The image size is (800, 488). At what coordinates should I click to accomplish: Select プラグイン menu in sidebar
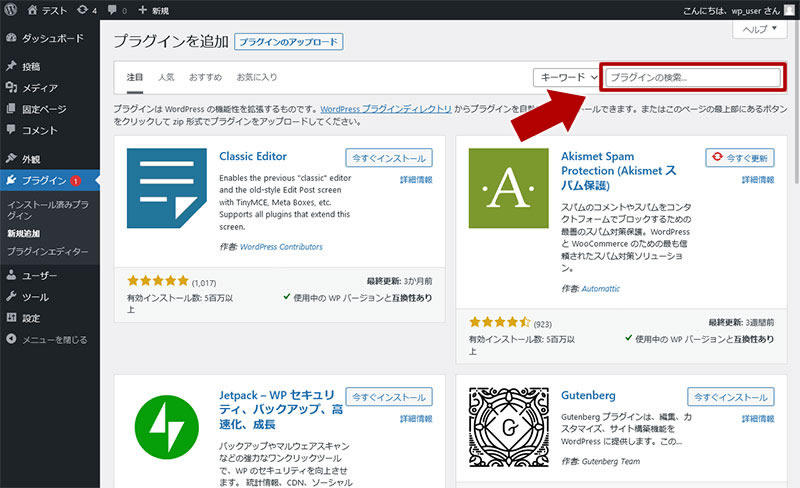click(50, 180)
